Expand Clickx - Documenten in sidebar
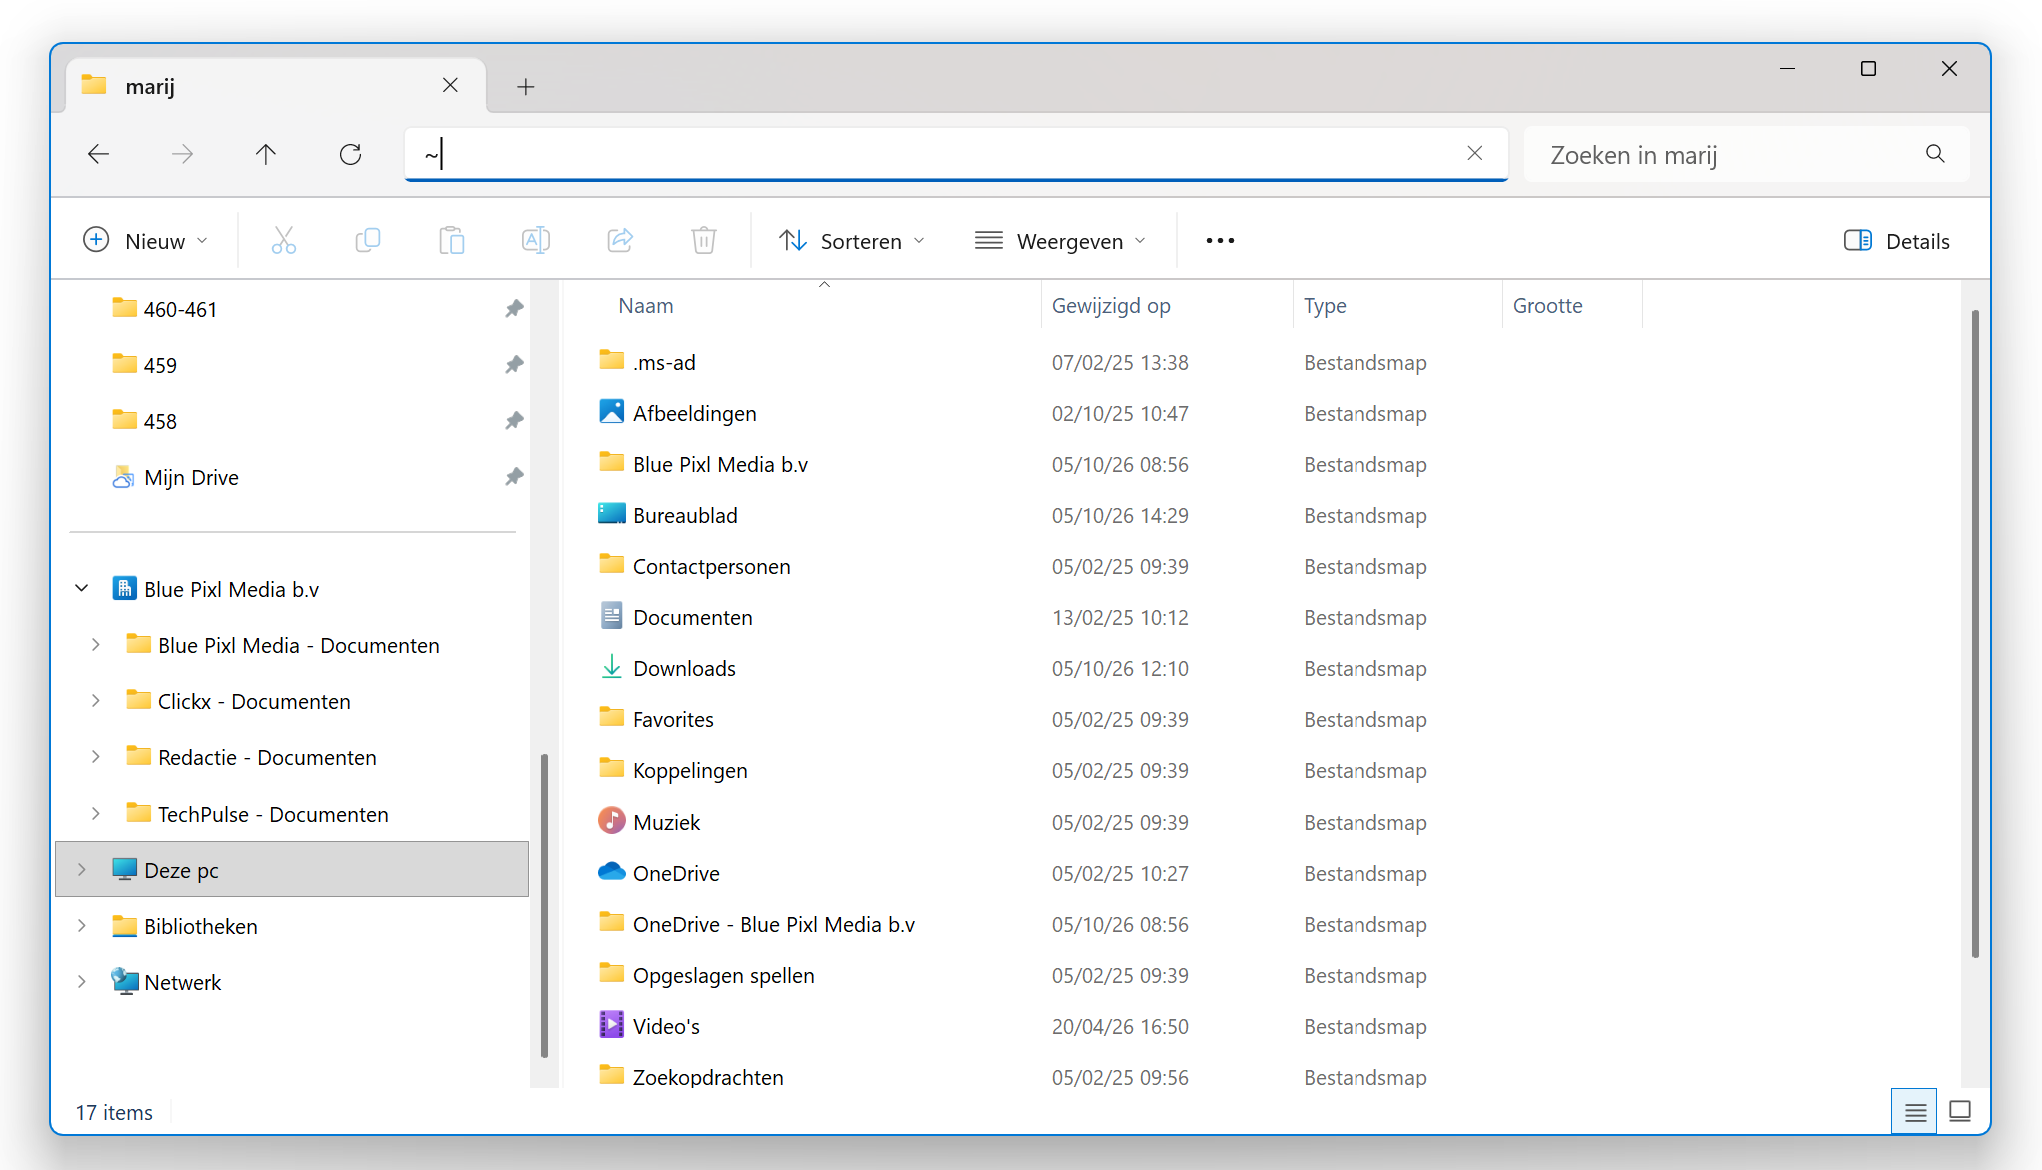 point(96,701)
